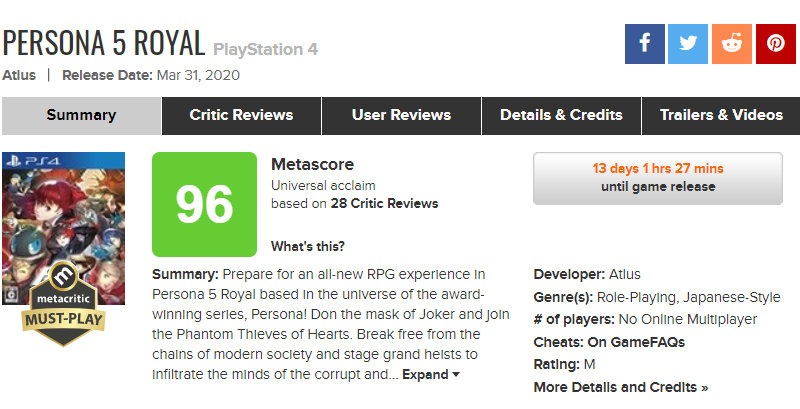Go to the Details & Credits tab

pos(561,115)
